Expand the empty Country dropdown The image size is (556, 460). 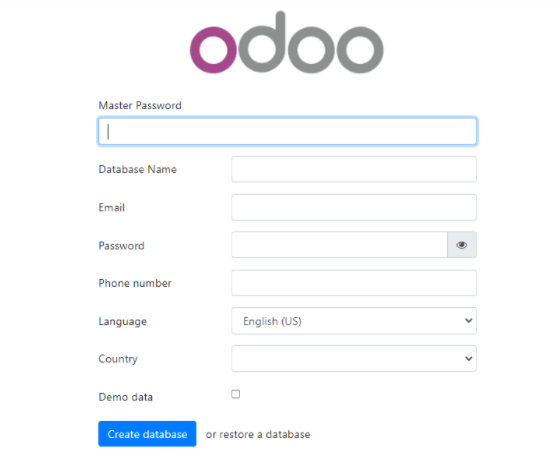354,359
